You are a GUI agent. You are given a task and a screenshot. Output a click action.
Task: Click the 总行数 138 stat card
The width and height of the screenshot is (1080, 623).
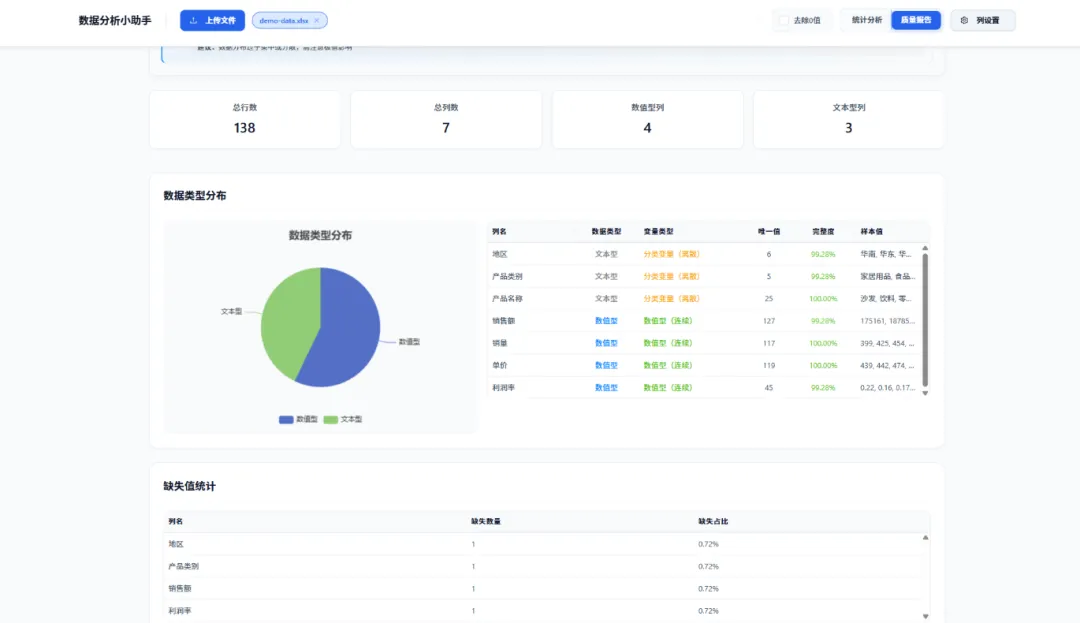pos(245,119)
